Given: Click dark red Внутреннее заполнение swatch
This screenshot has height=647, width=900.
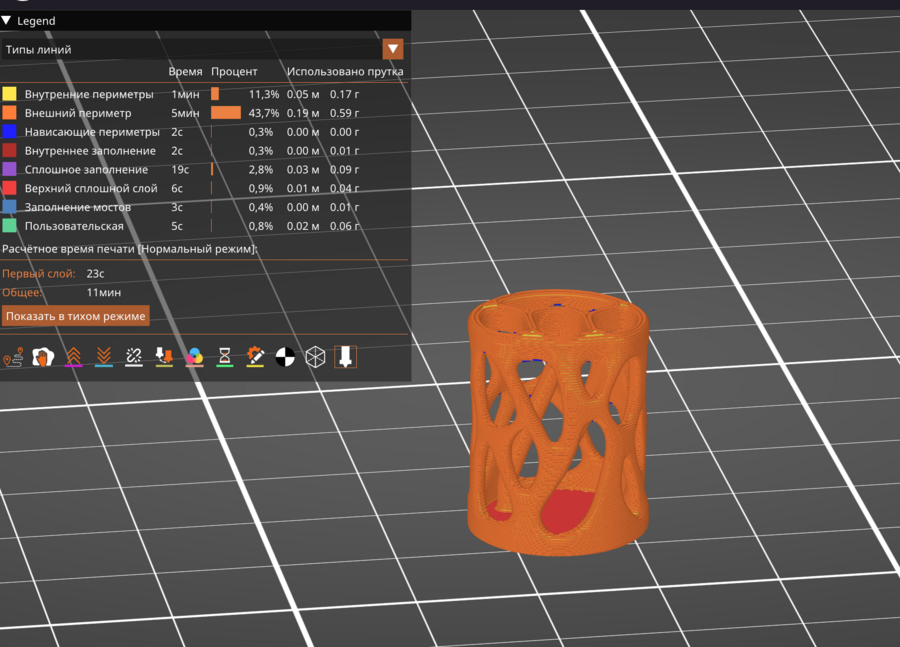Looking at the screenshot, I should coord(10,150).
